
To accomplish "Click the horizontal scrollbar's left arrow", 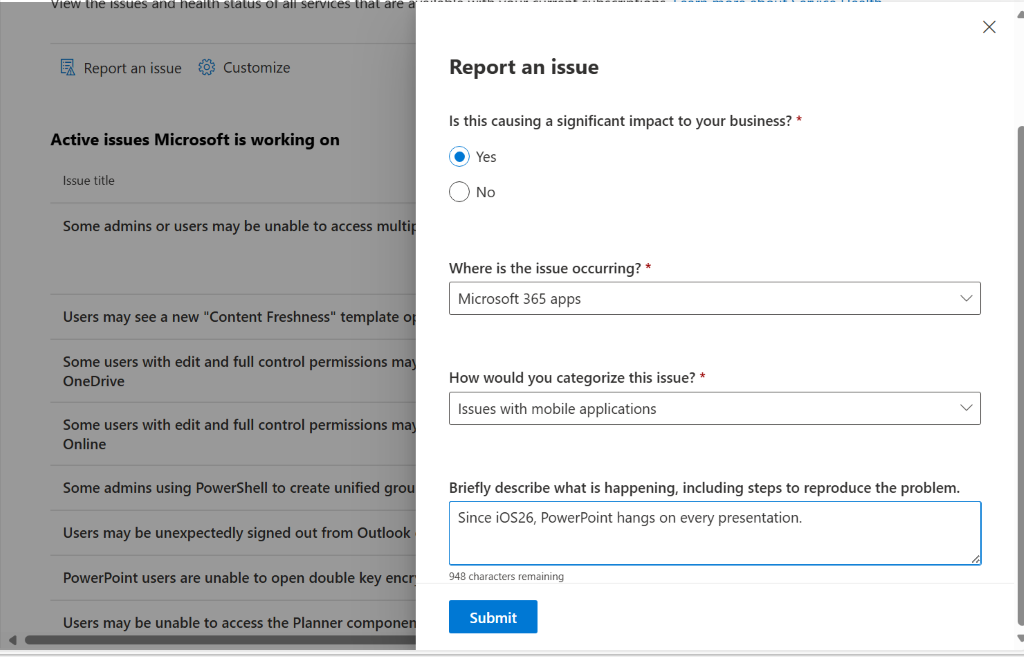I will [x=12, y=639].
